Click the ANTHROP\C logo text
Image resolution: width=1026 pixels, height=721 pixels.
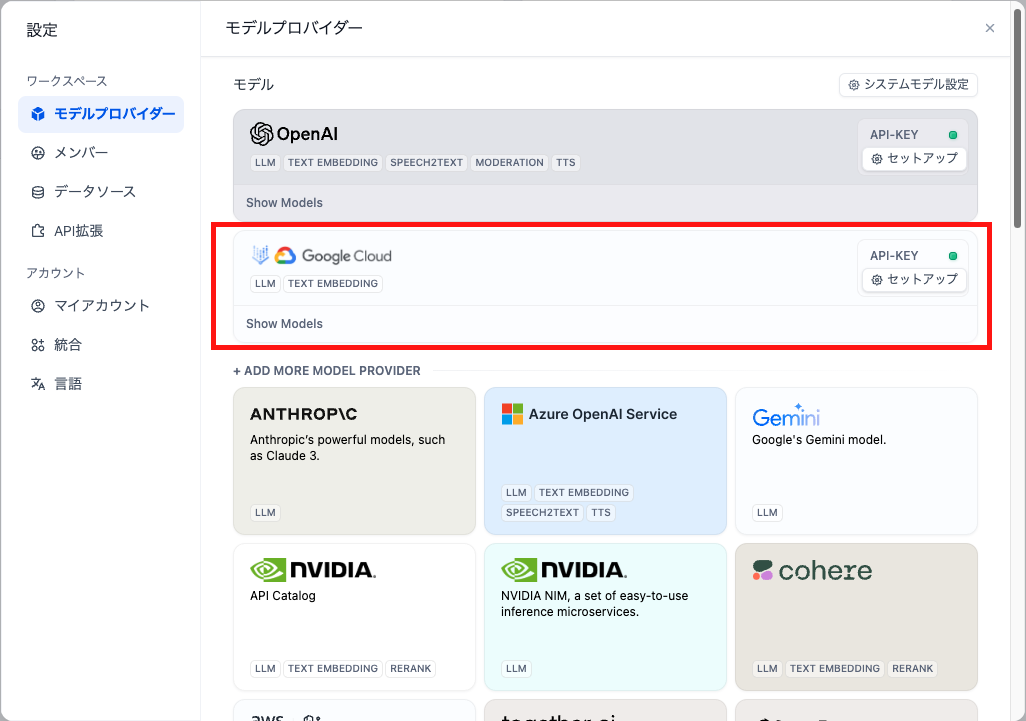pyautogui.click(x=304, y=414)
